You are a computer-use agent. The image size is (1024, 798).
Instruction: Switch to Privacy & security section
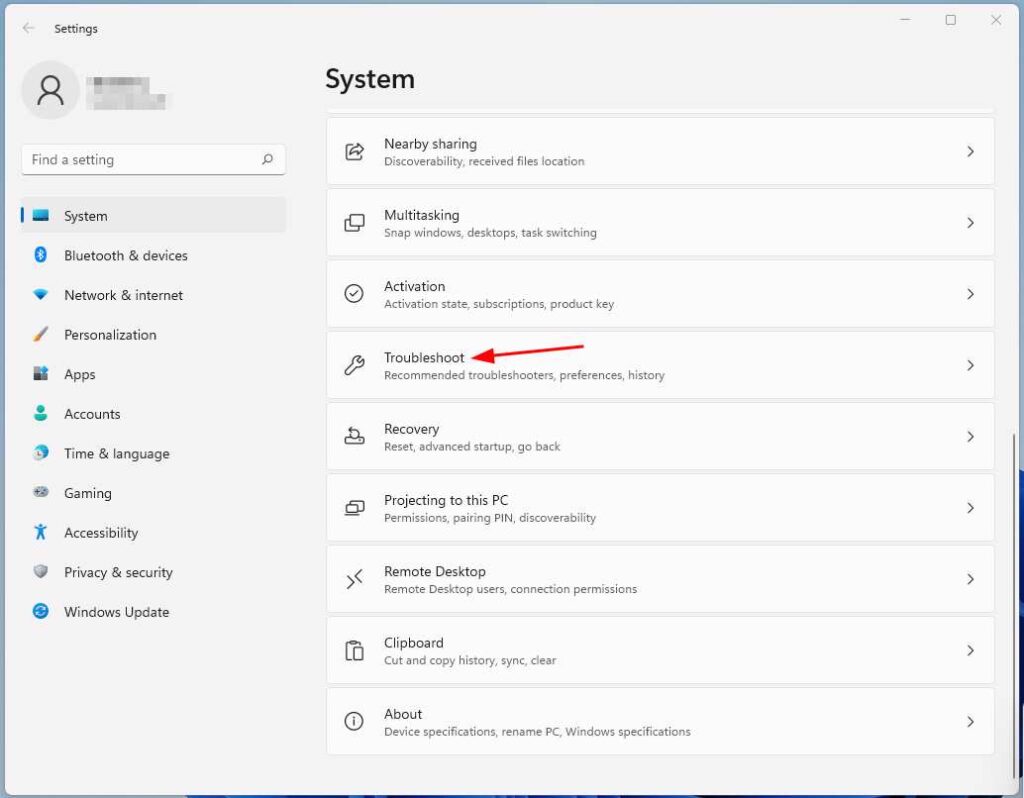117,572
